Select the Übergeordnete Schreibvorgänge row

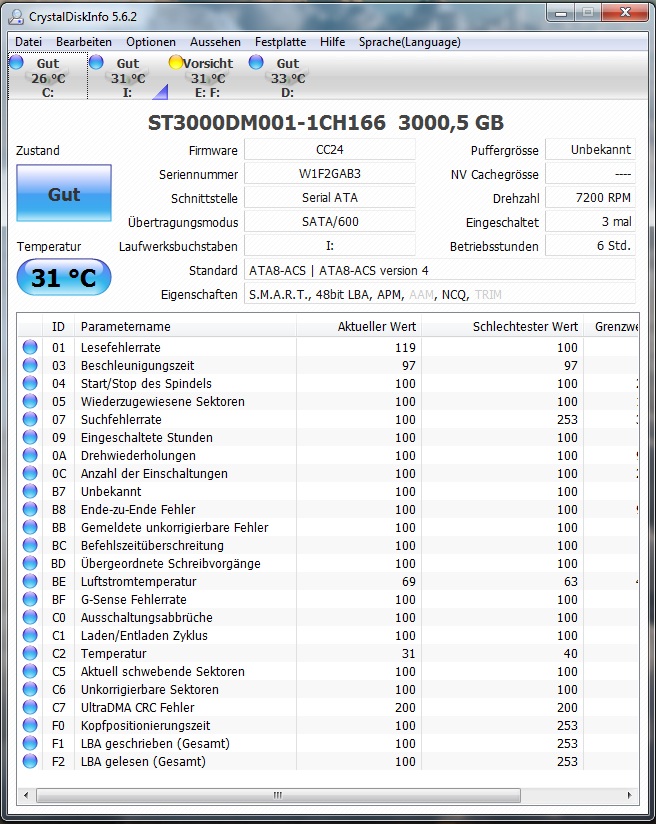[328, 563]
